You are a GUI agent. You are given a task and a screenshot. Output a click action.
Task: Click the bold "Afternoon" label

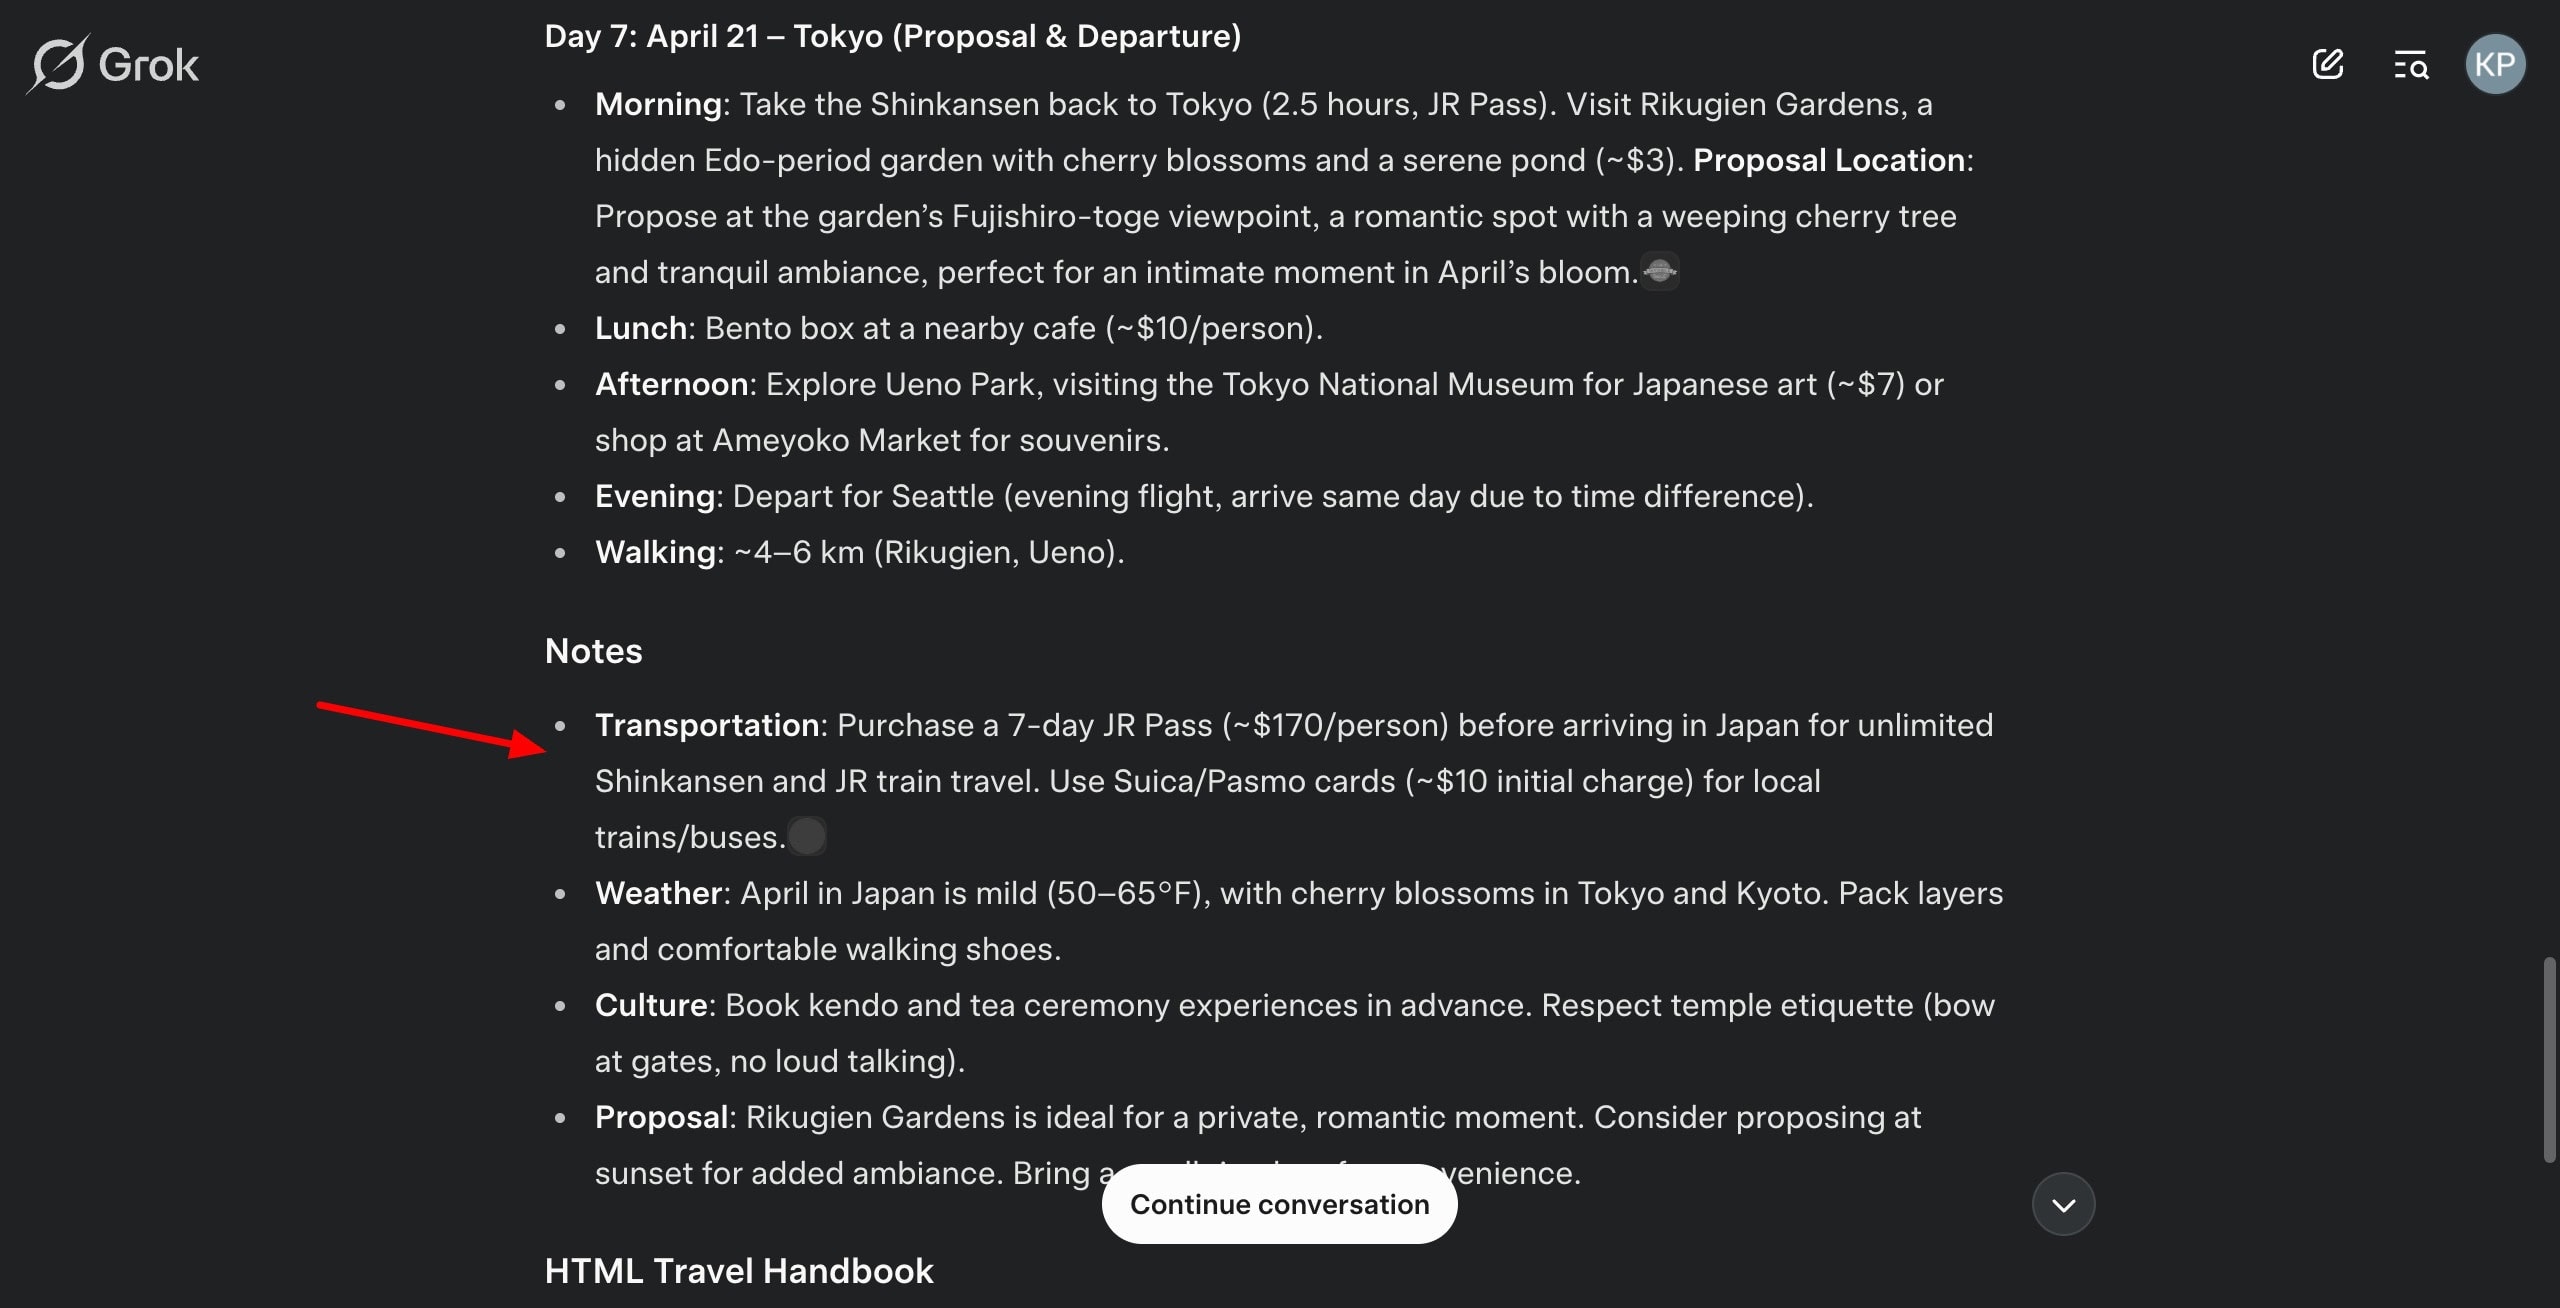coord(671,384)
